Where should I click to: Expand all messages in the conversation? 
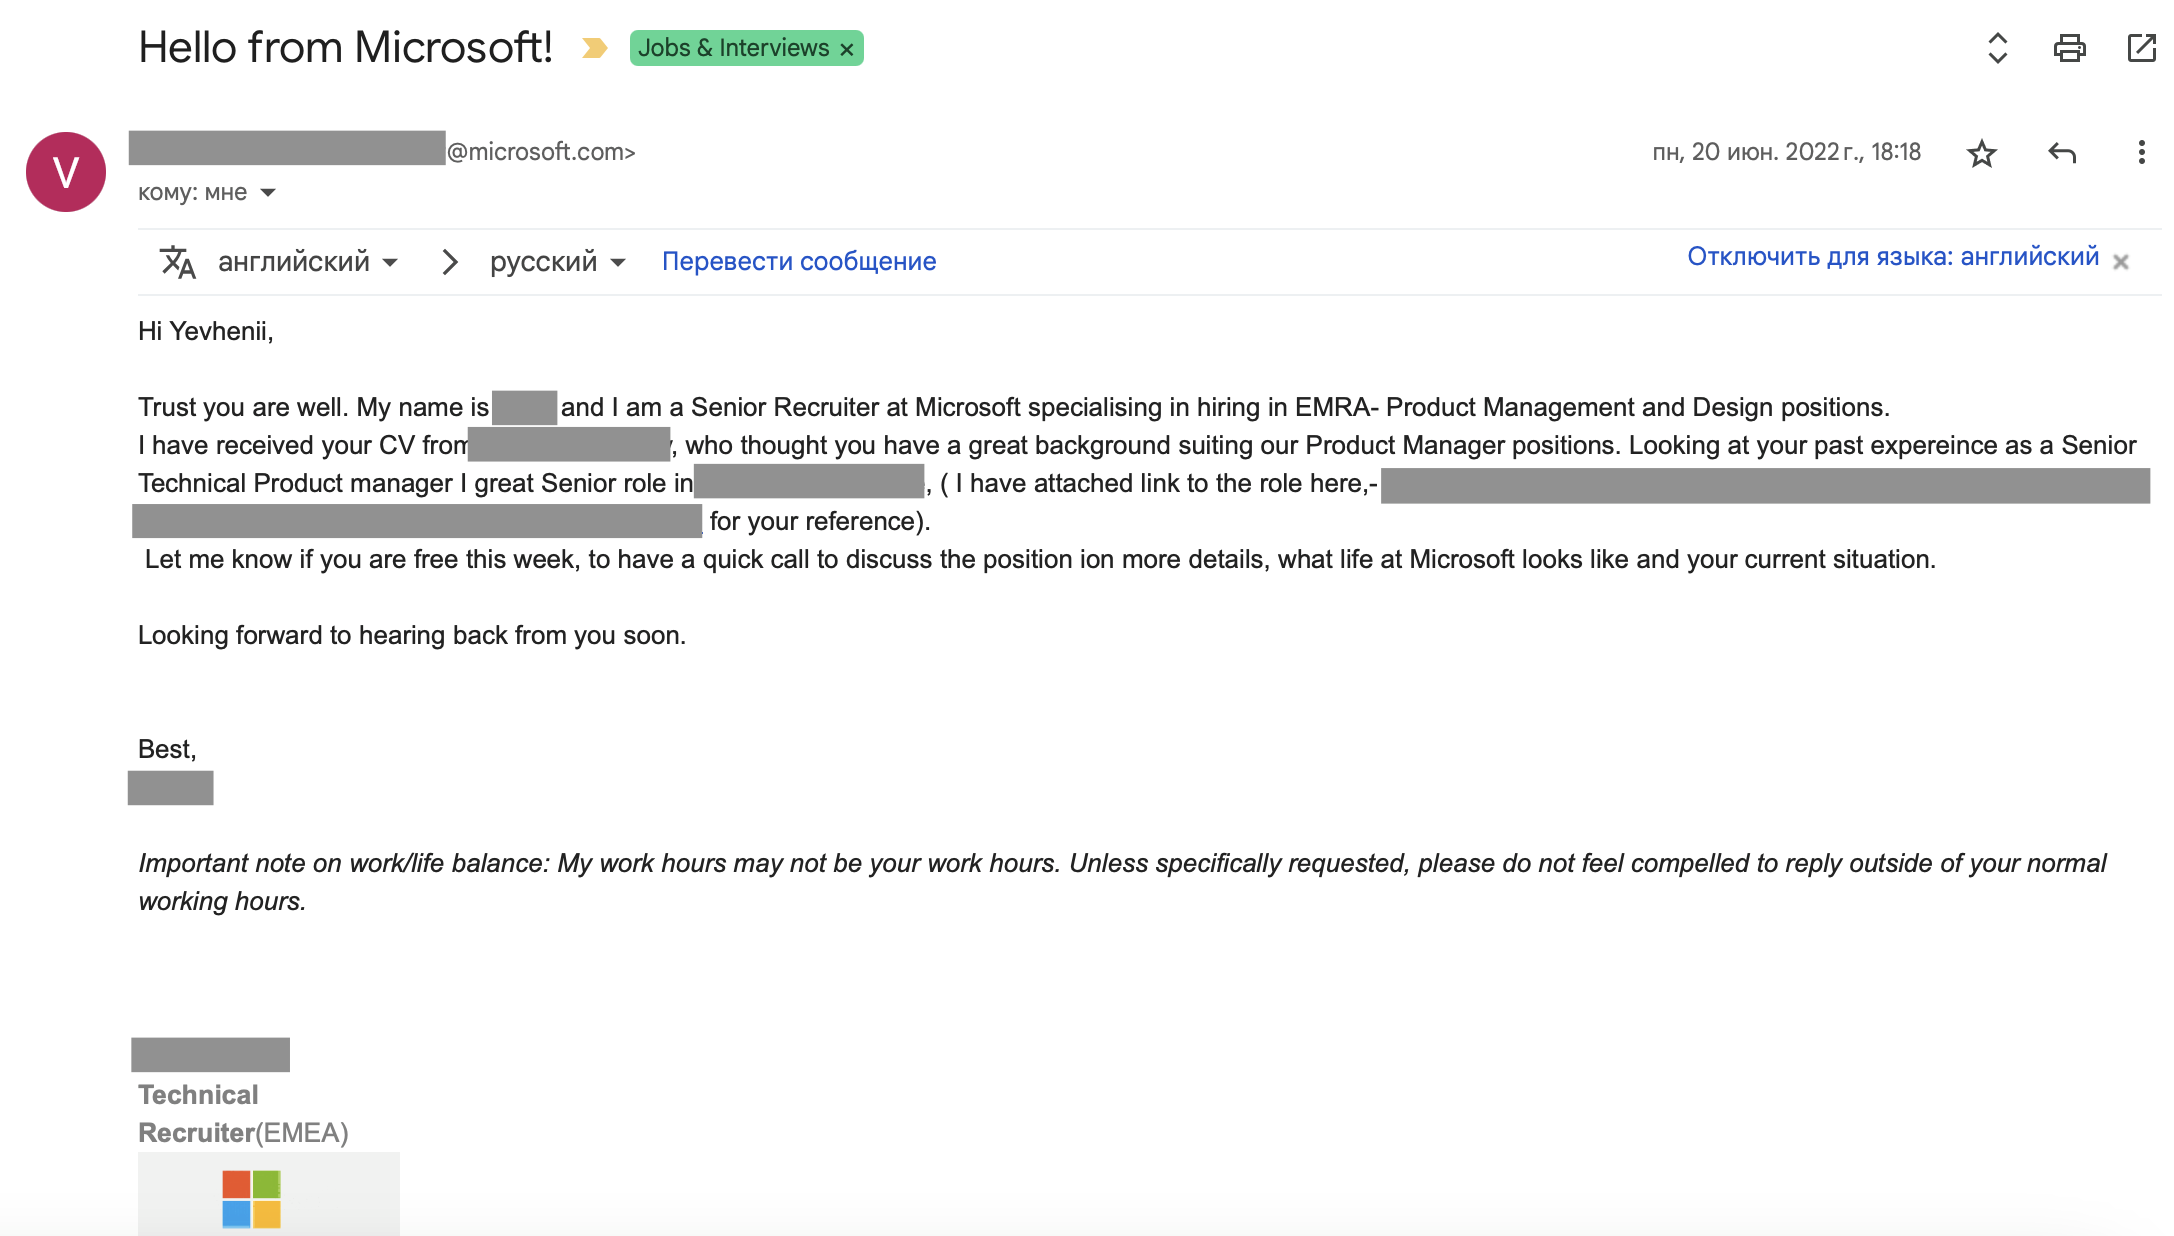point(1996,47)
